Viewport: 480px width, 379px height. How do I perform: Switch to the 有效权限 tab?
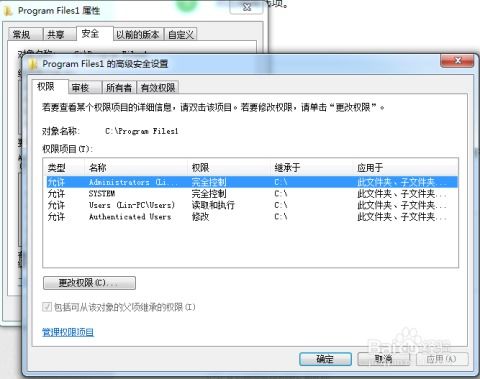[158, 88]
